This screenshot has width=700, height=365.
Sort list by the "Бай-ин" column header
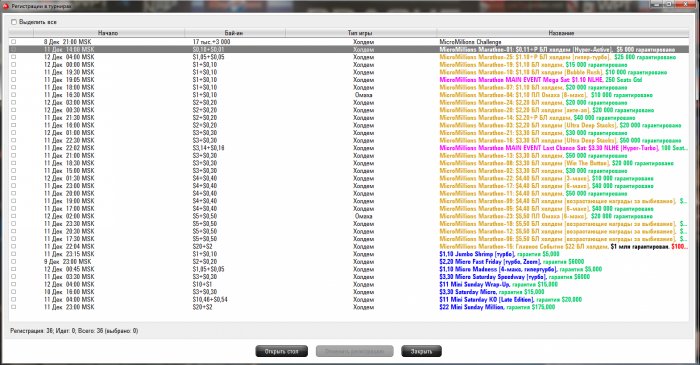point(235,33)
